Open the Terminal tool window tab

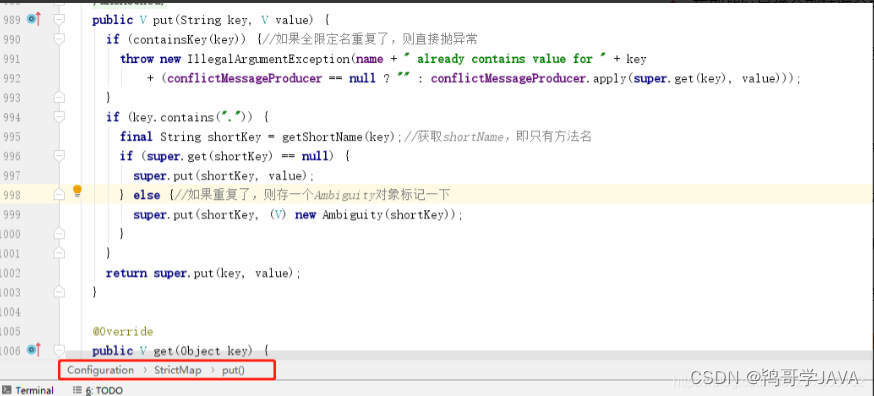click(x=28, y=390)
